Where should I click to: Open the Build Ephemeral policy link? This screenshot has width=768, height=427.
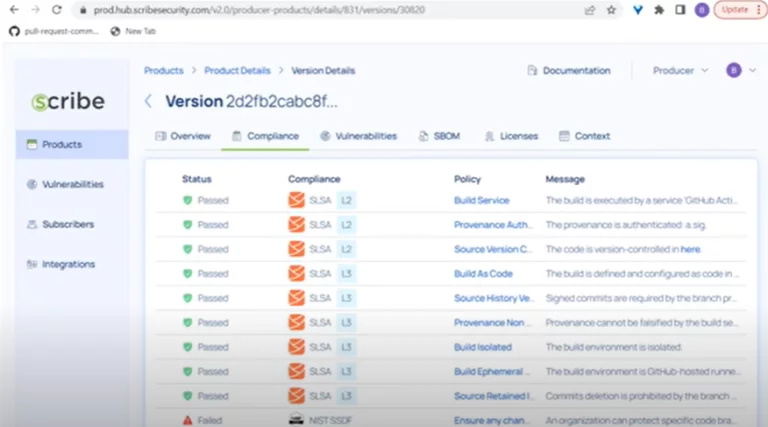coord(492,372)
